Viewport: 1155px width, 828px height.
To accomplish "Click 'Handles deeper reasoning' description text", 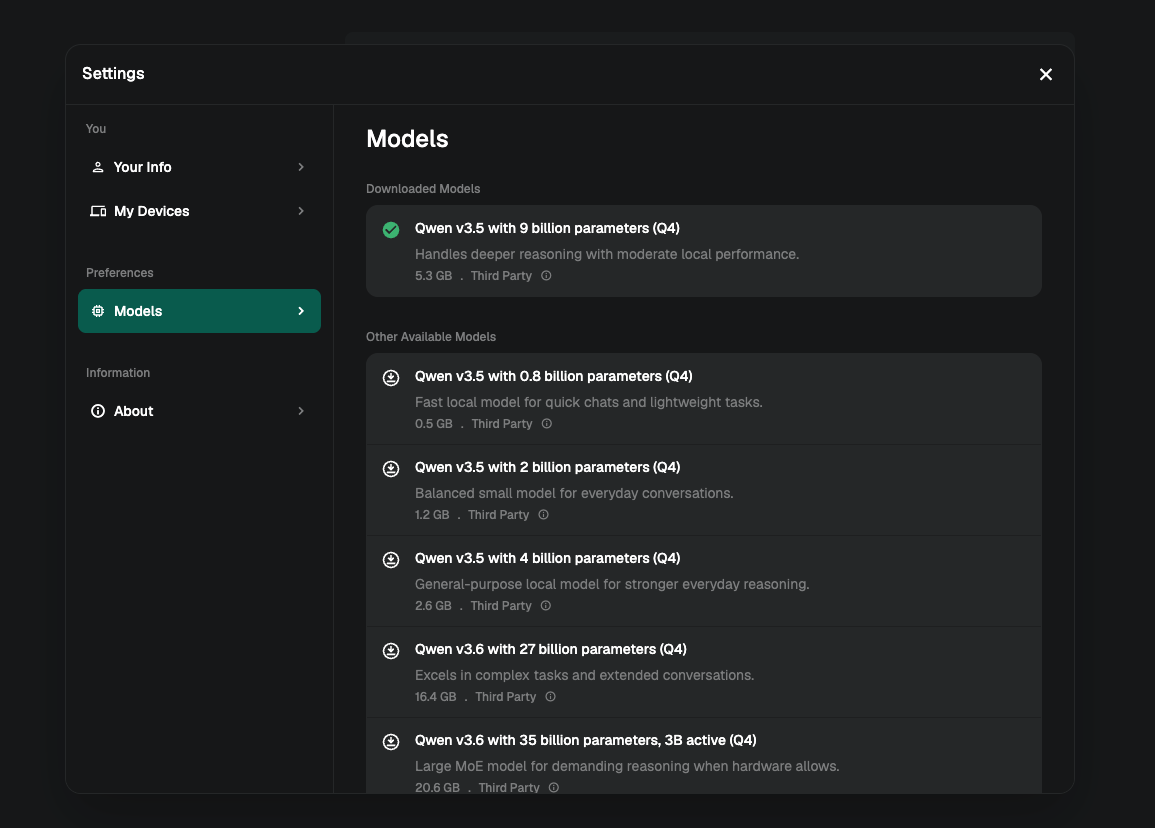I will (607, 254).
